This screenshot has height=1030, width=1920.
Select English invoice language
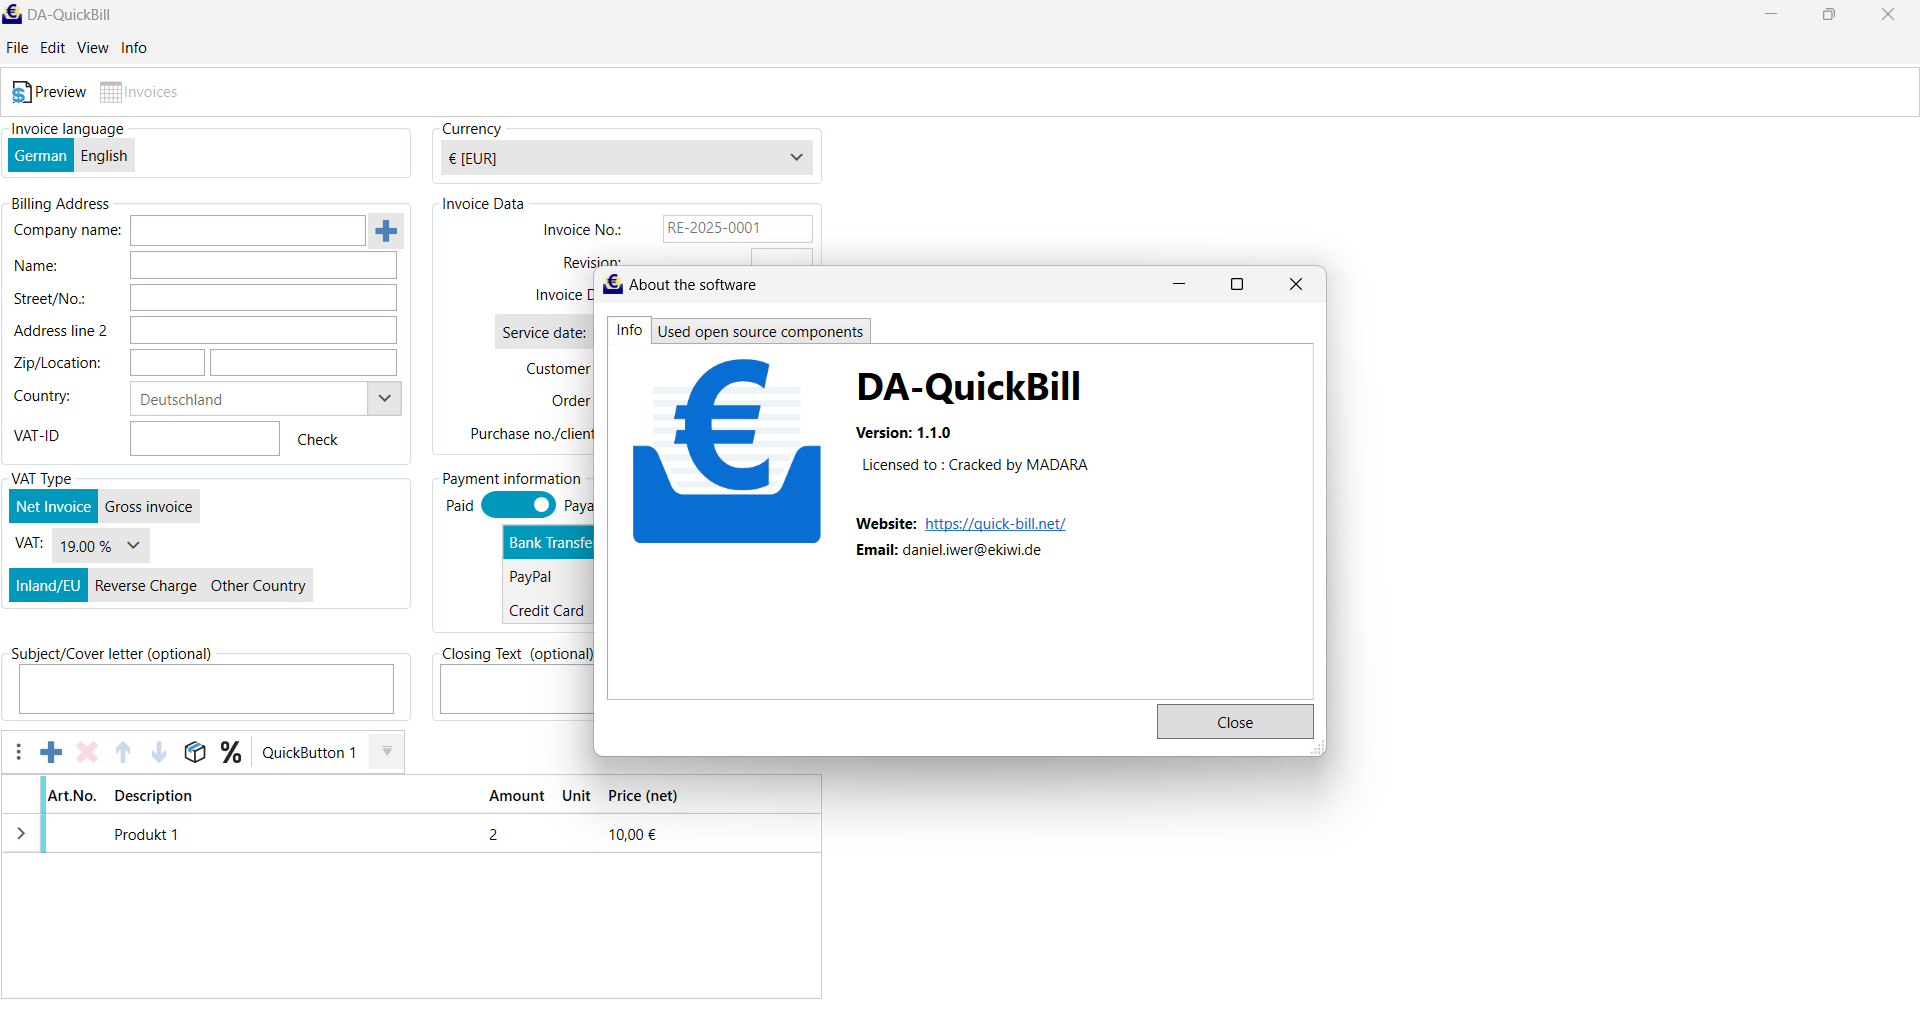[104, 156]
